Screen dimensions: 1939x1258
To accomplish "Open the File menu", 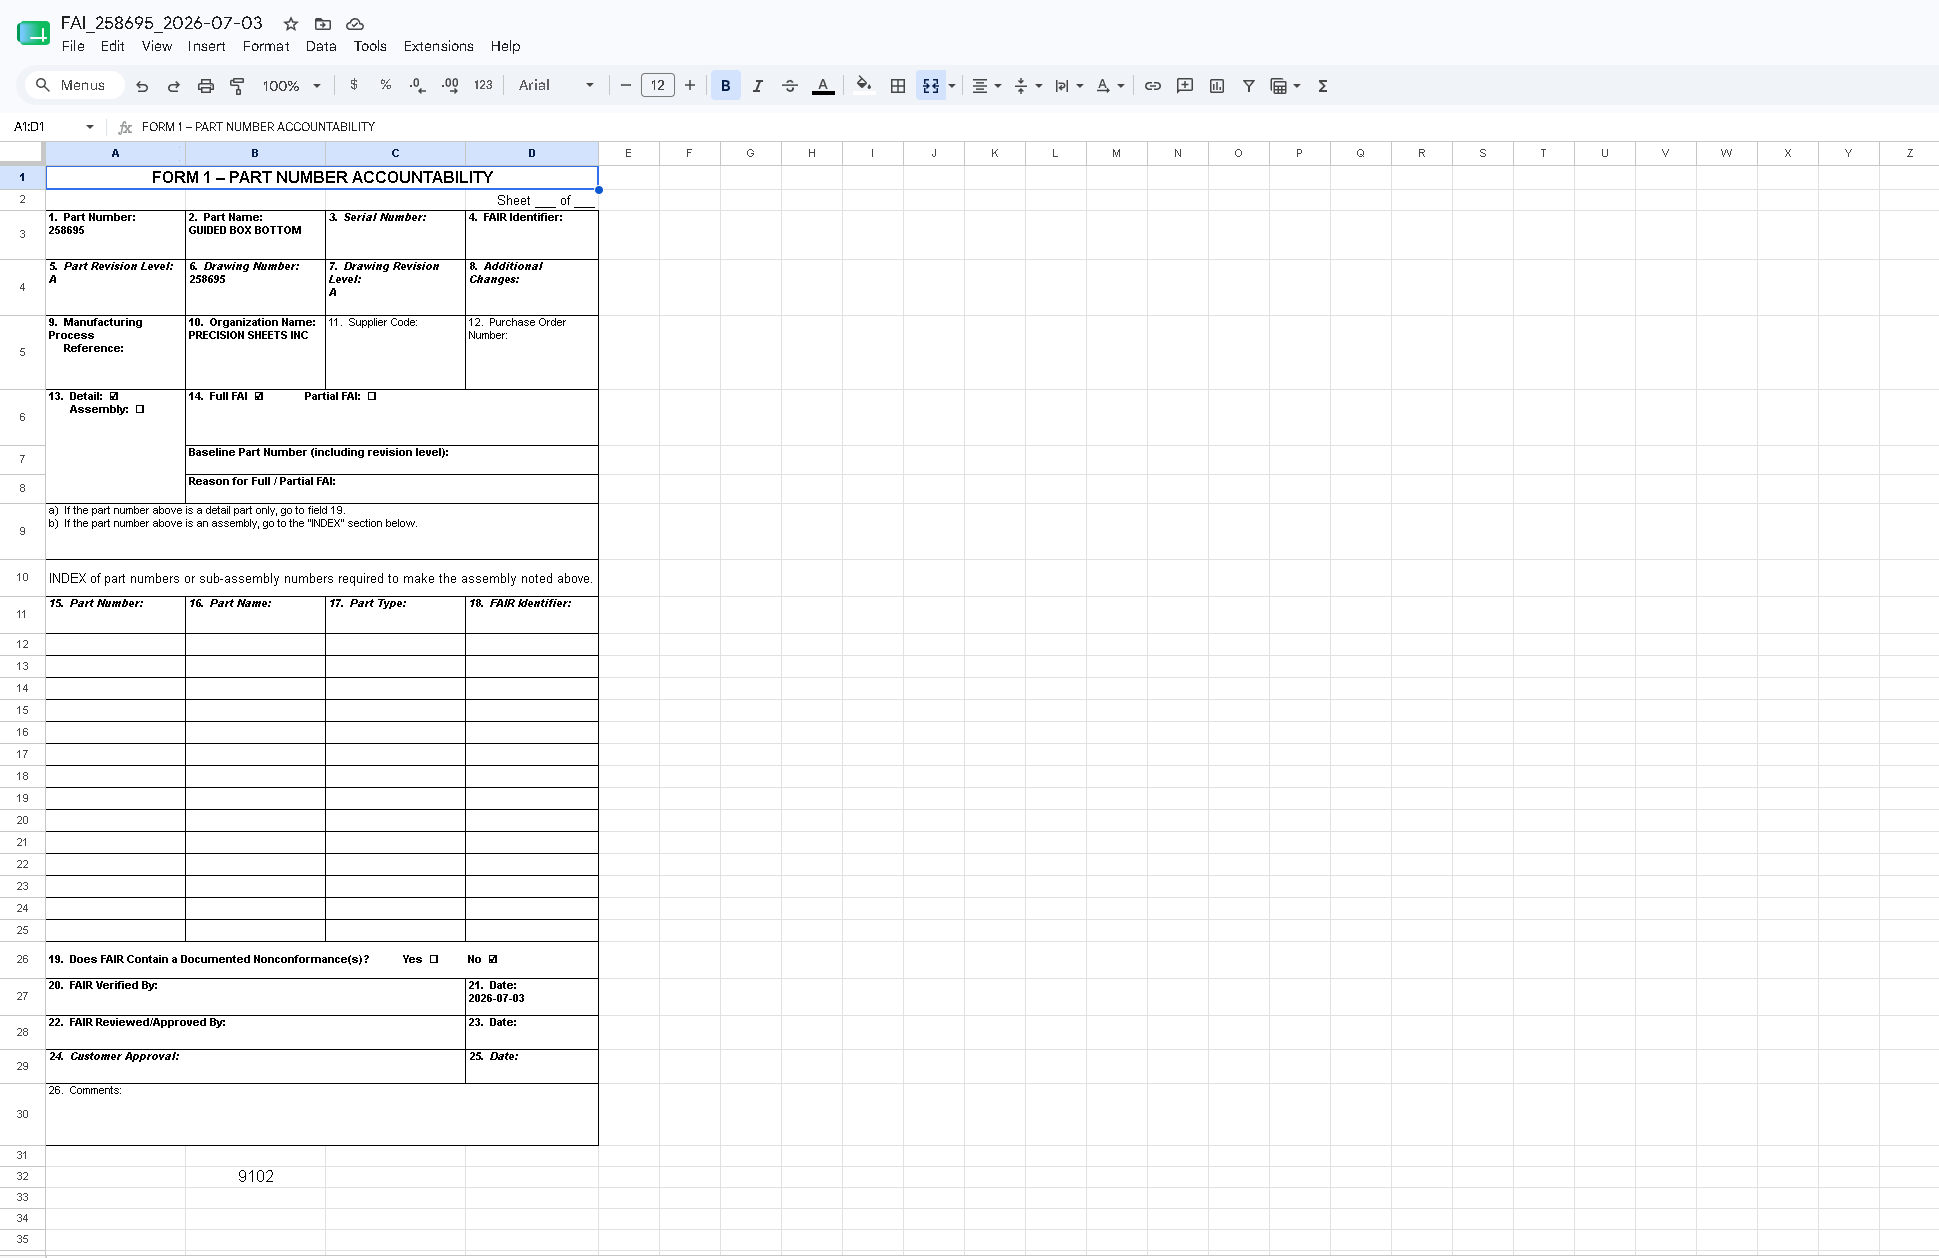I will (x=73, y=46).
